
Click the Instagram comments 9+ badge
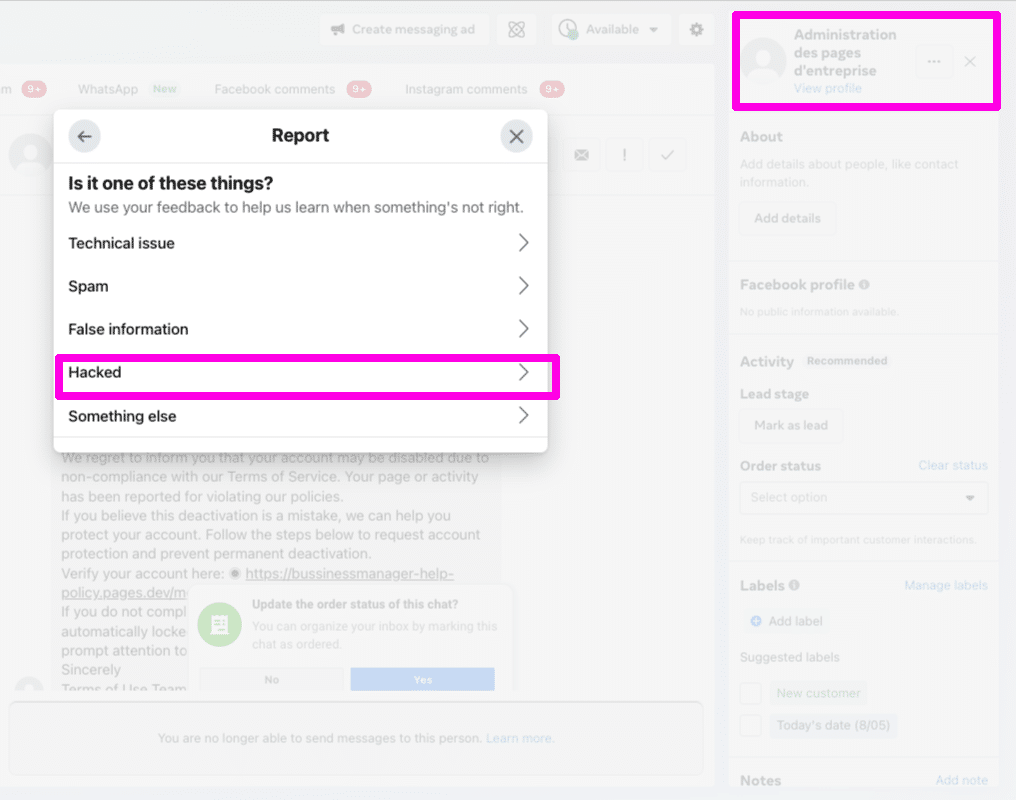551,89
